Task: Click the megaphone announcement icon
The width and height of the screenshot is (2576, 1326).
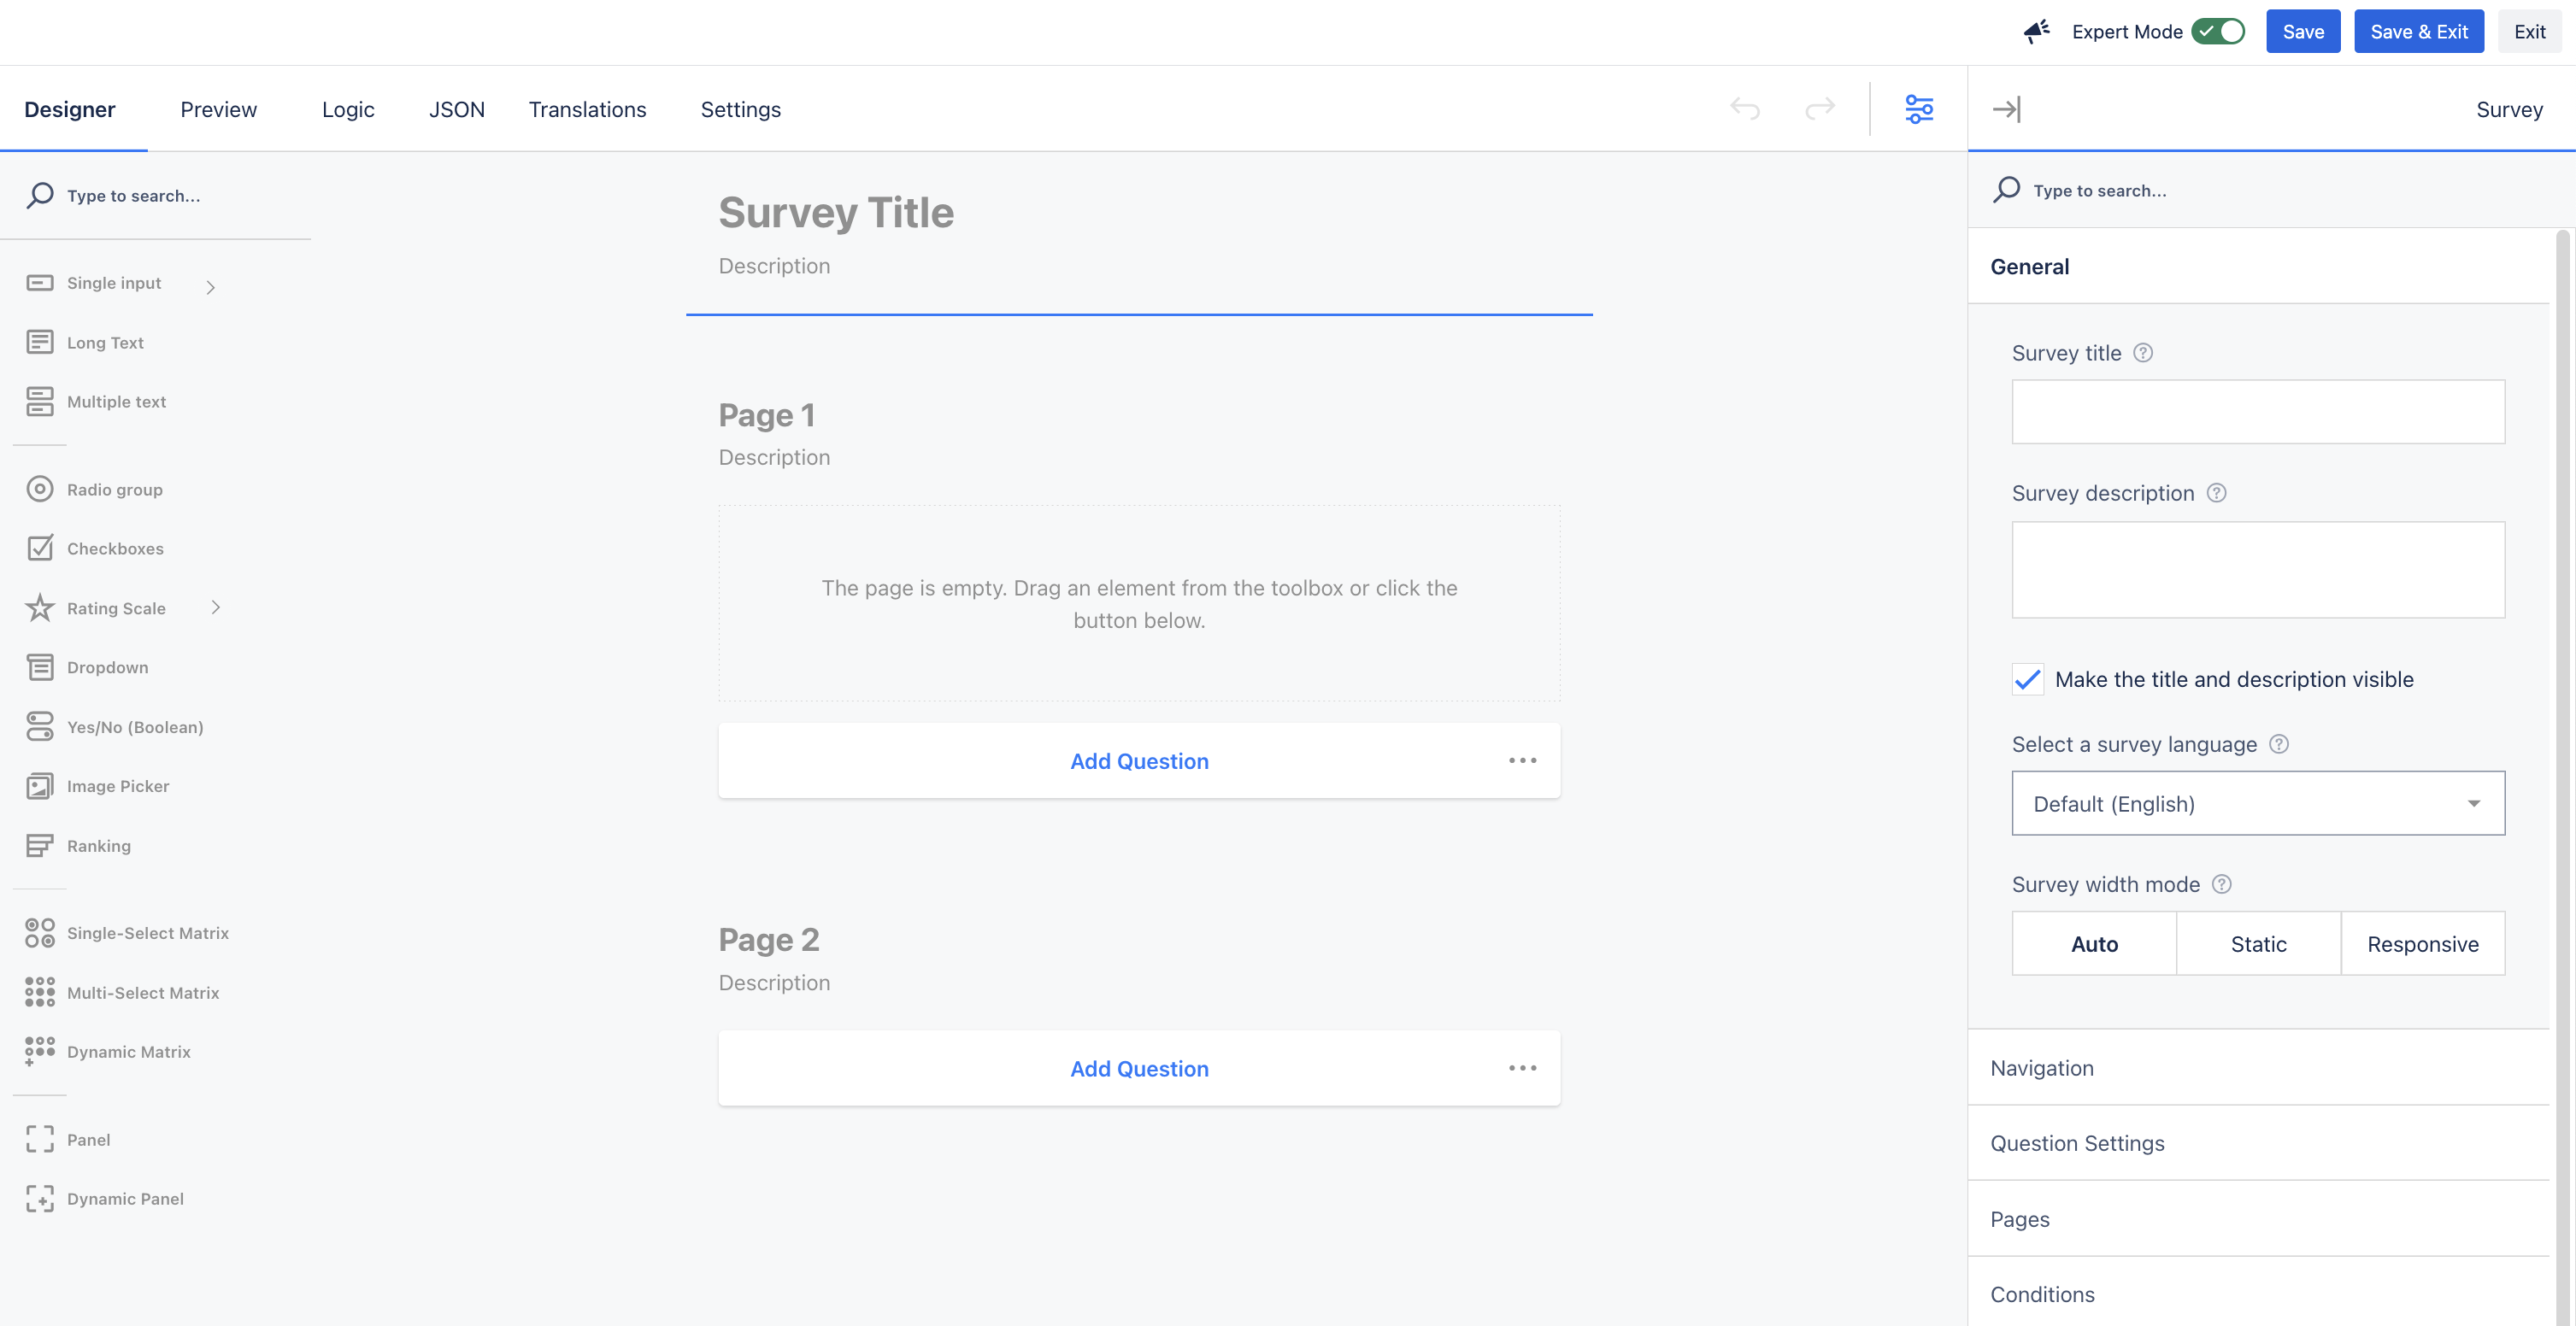Action: (x=2036, y=32)
